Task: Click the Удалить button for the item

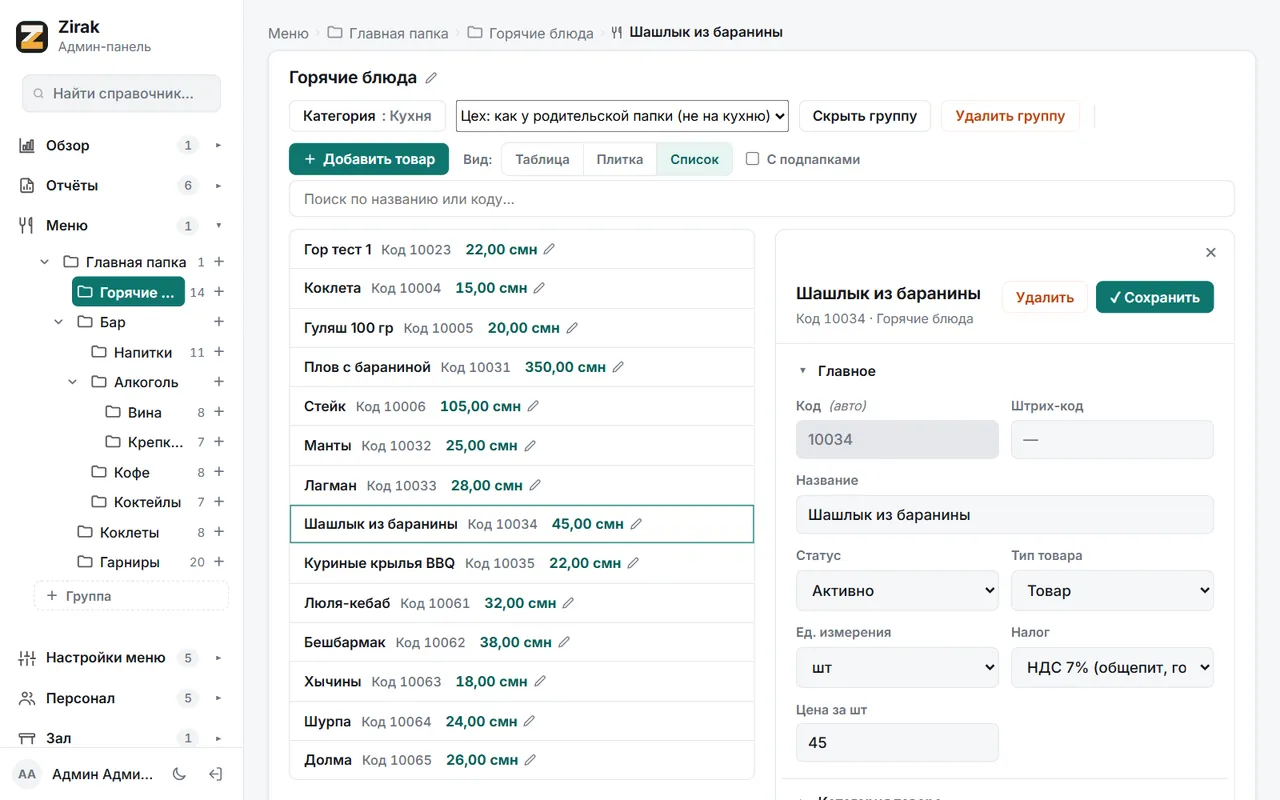Action: [1045, 297]
